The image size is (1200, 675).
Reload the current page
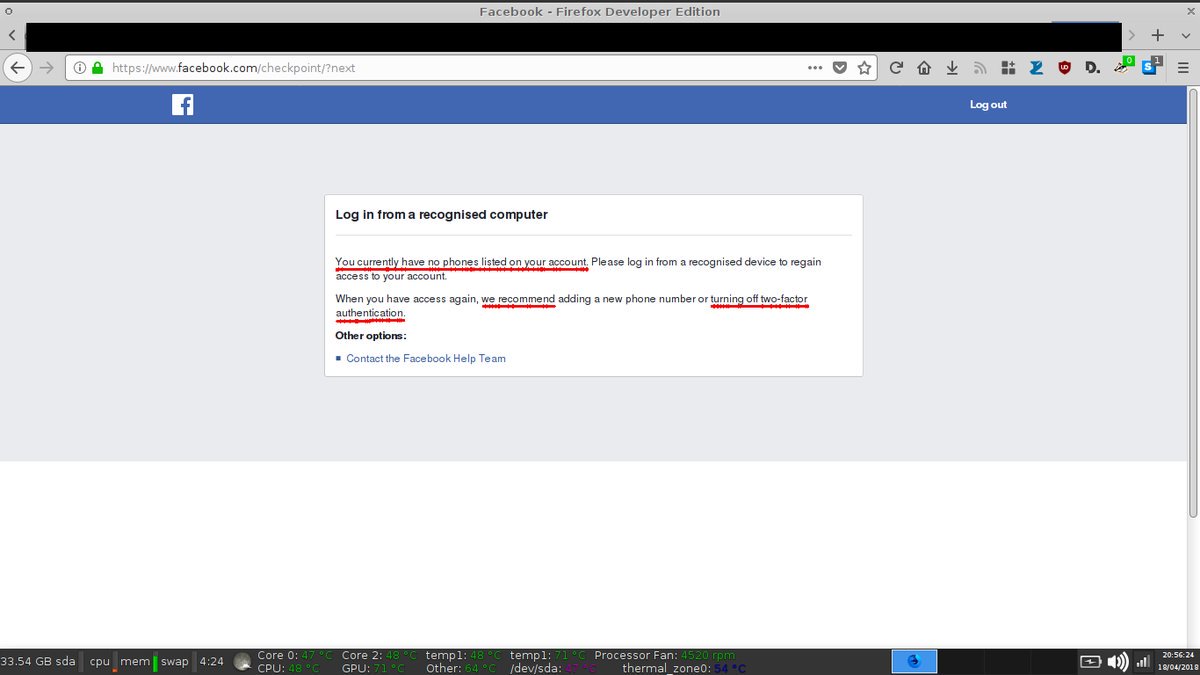coord(896,68)
